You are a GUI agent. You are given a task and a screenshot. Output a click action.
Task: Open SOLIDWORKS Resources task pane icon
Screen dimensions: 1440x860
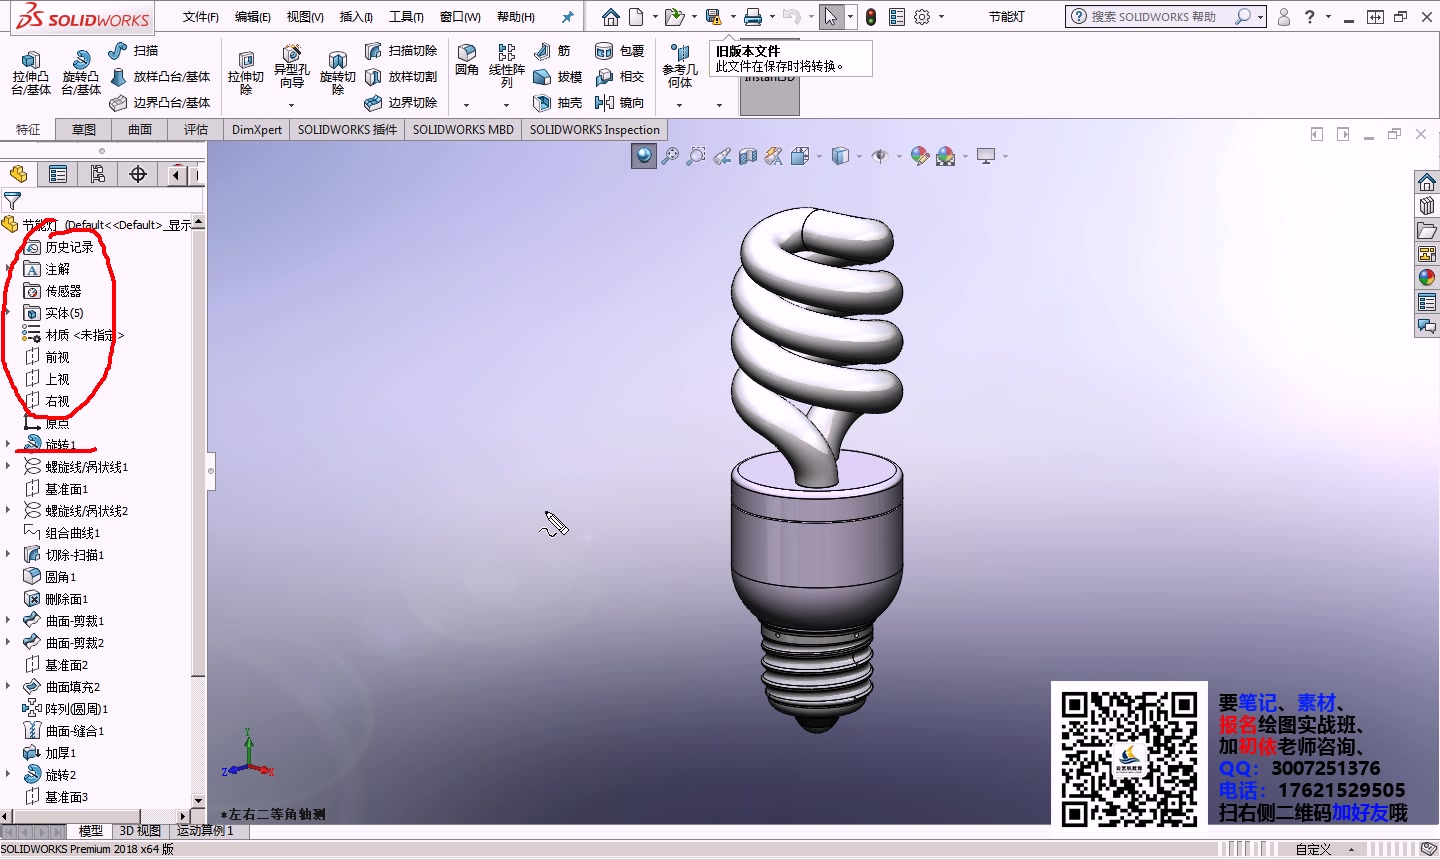click(x=1427, y=181)
